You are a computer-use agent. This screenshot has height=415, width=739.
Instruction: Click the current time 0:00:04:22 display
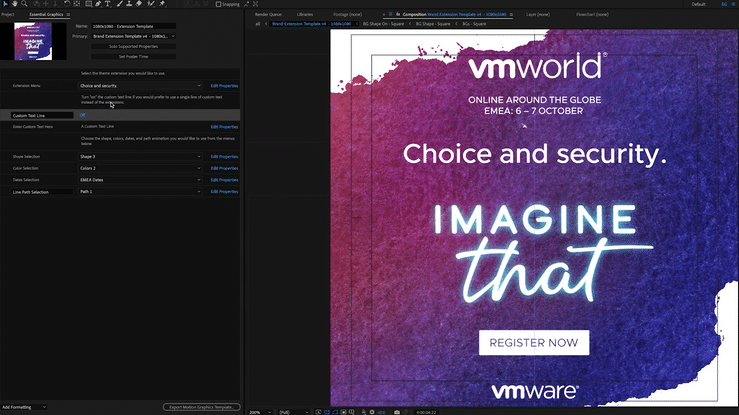pos(426,412)
